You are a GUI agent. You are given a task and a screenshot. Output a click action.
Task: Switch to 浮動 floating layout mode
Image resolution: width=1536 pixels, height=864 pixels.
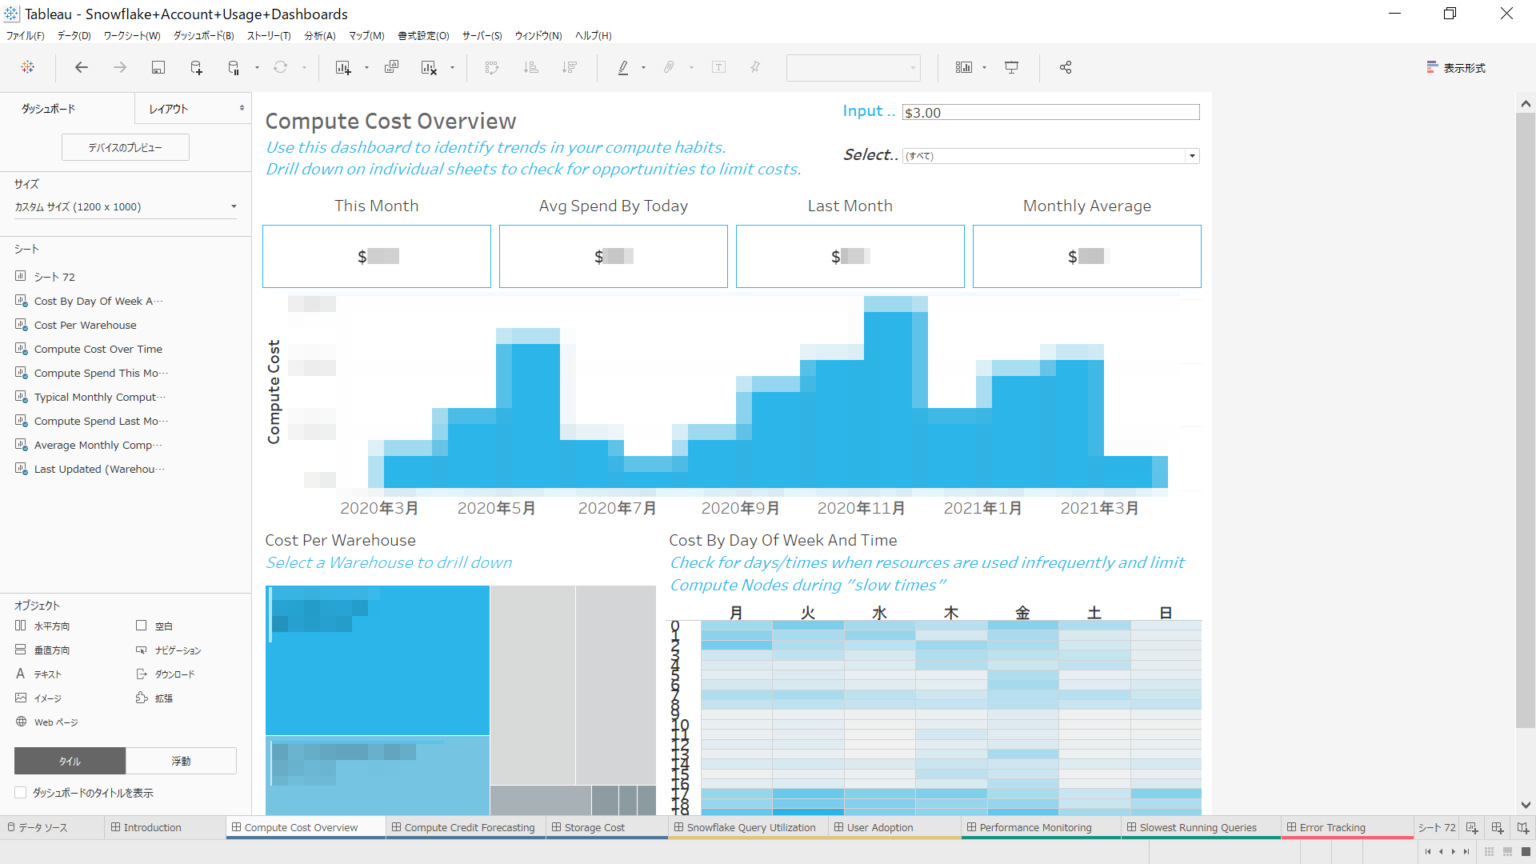tap(181, 760)
